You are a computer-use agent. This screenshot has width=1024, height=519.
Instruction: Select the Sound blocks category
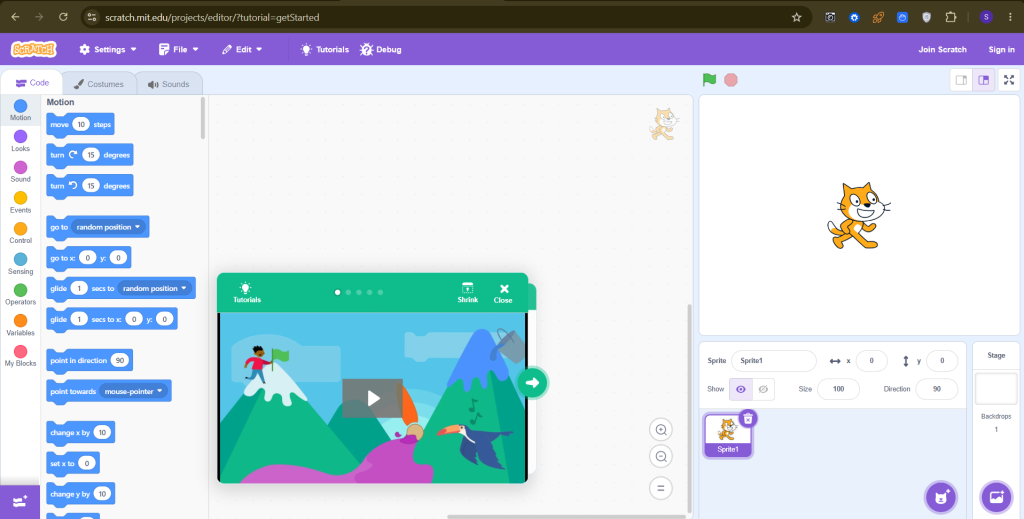click(20, 171)
